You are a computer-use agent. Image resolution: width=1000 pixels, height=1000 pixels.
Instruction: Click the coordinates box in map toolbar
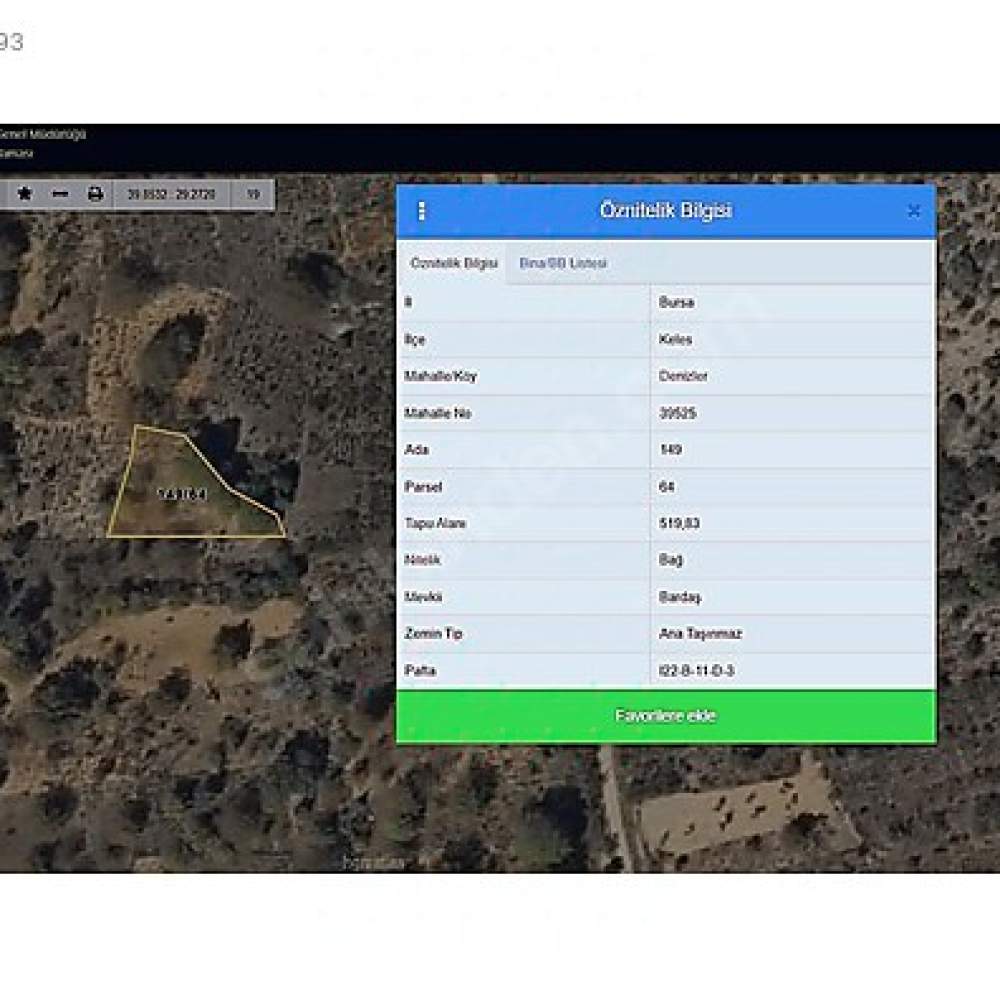(171, 194)
